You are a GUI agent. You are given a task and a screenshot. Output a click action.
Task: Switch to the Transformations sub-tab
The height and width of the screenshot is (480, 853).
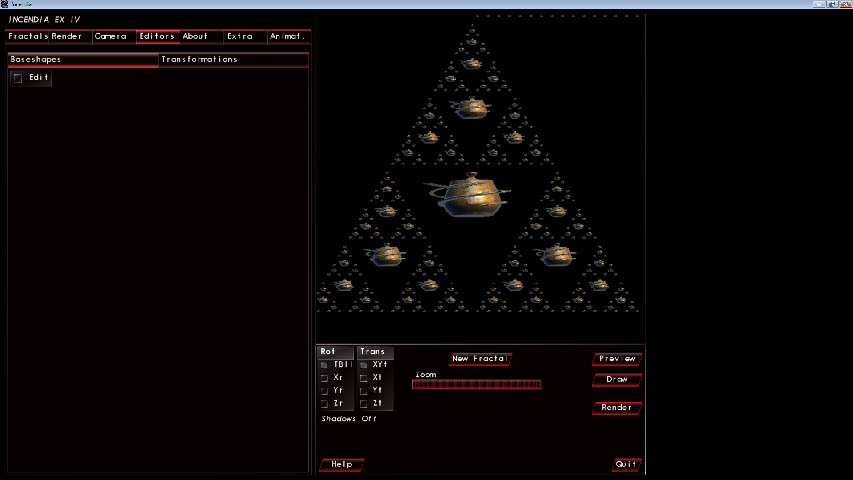pos(233,59)
